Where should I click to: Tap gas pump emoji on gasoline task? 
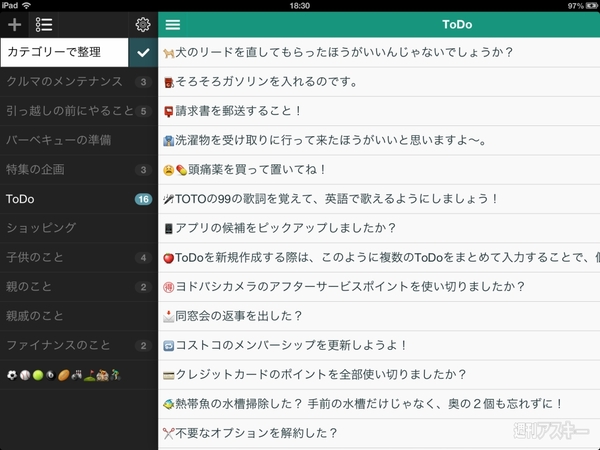tap(168, 82)
